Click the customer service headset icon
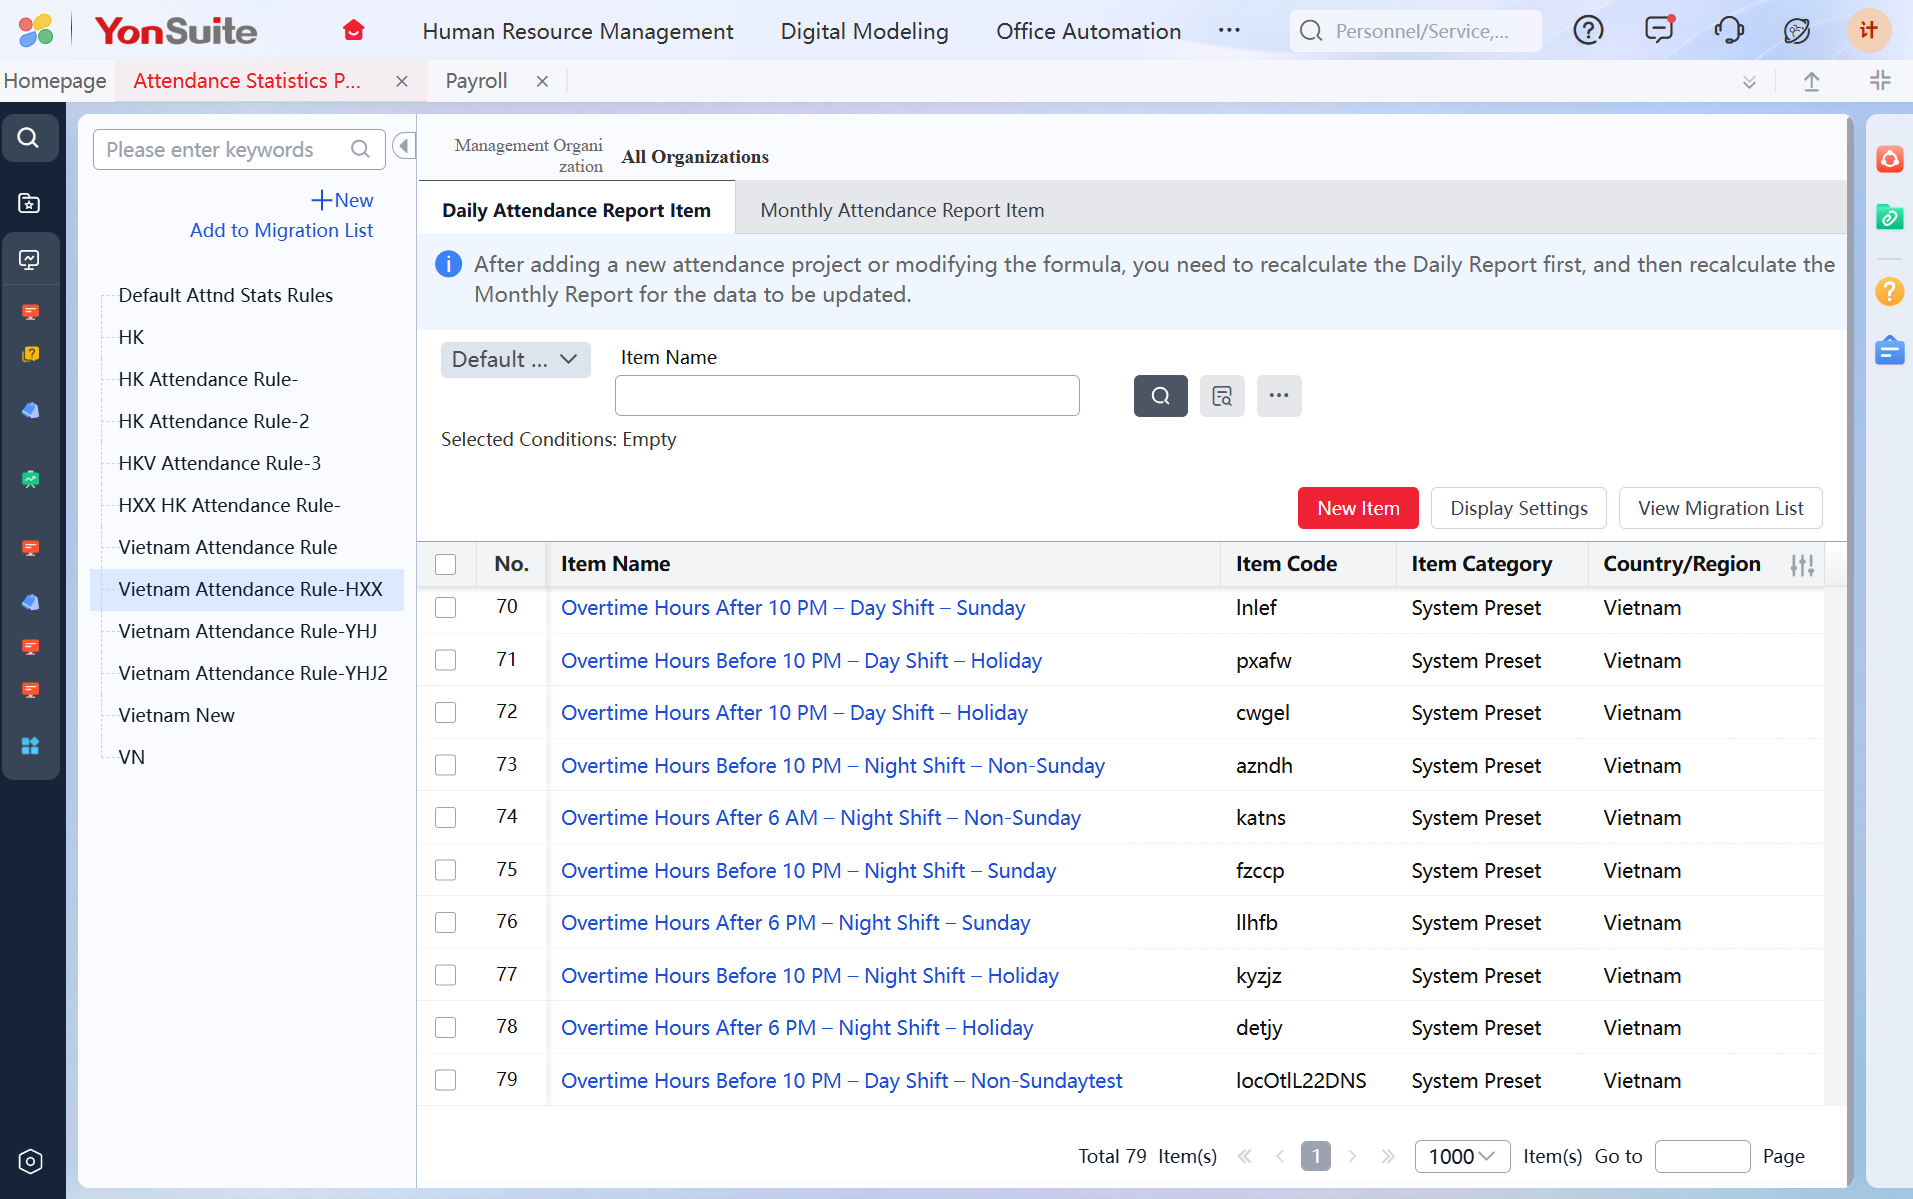Image resolution: width=1913 pixels, height=1199 pixels. point(1728,31)
